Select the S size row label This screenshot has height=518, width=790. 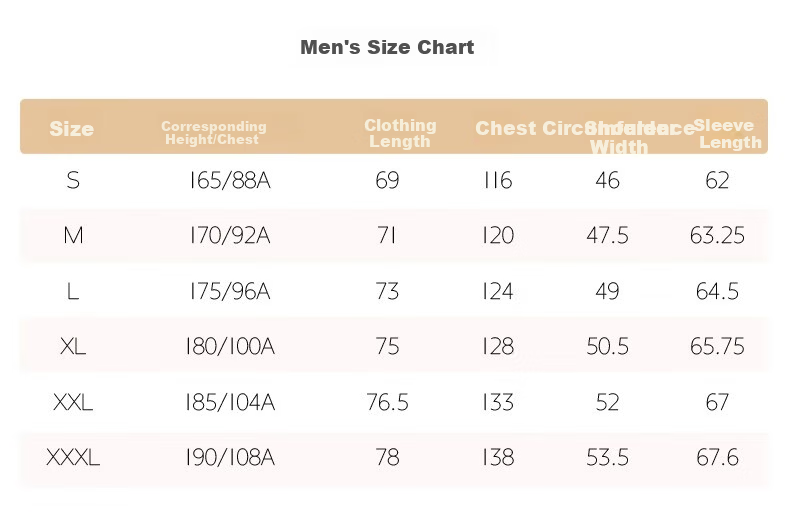[73, 180]
